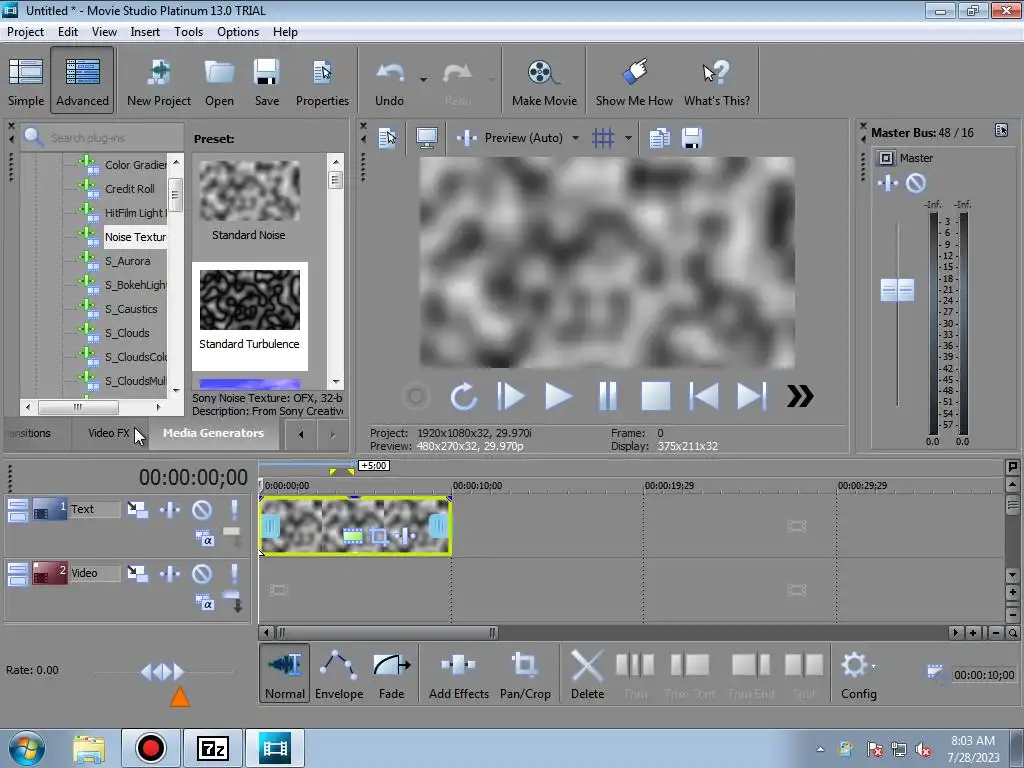Switch to the Video FX tab
This screenshot has width=1024, height=768.
(108, 433)
